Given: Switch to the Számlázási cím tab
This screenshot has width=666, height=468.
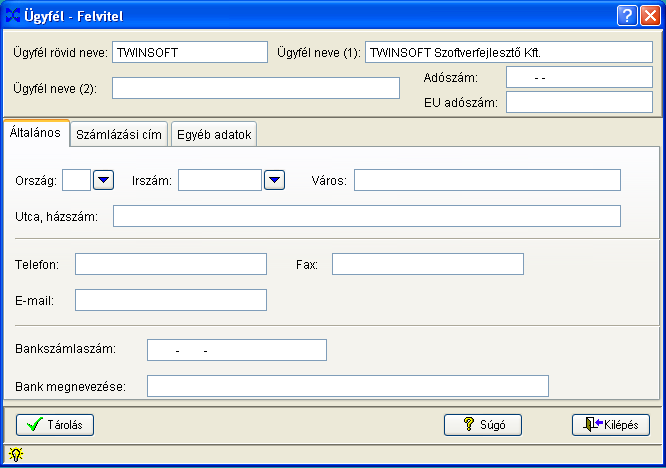Looking at the screenshot, I should pos(119,135).
